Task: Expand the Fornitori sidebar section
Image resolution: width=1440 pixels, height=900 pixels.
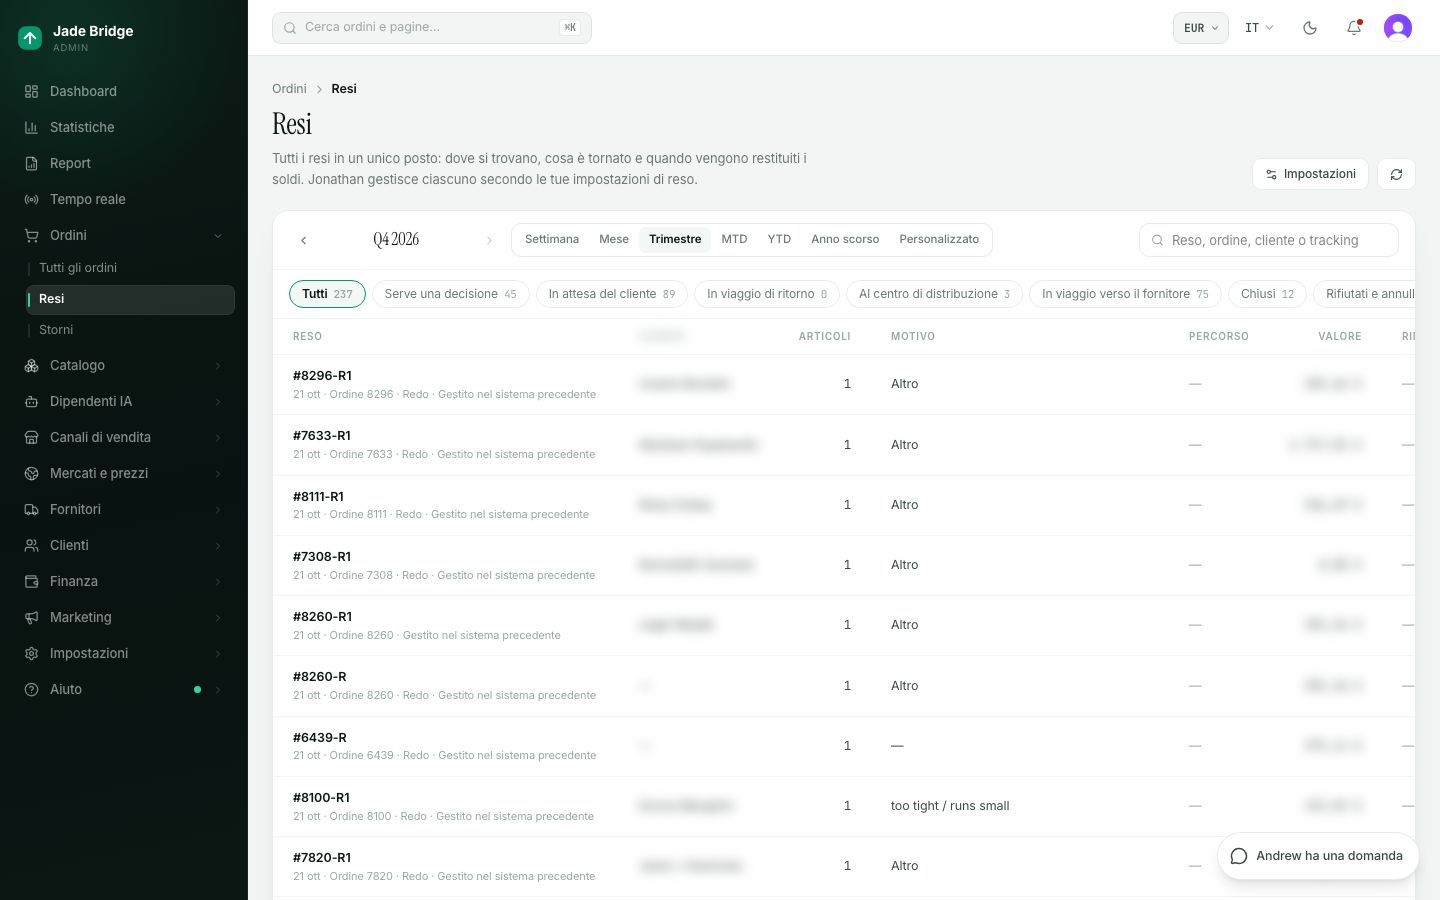Action: tap(124, 509)
